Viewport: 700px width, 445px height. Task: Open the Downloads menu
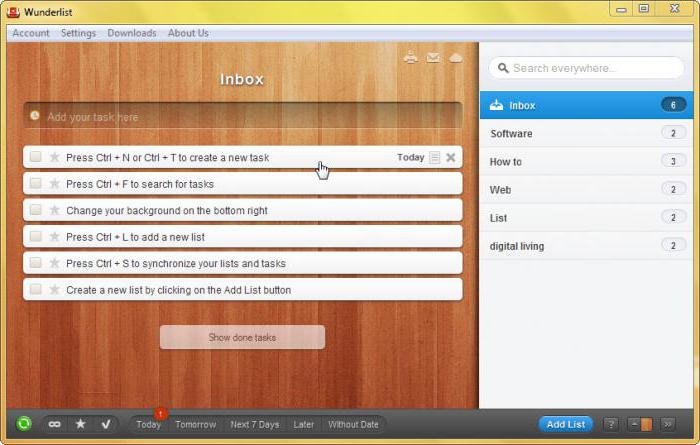[132, 33]
